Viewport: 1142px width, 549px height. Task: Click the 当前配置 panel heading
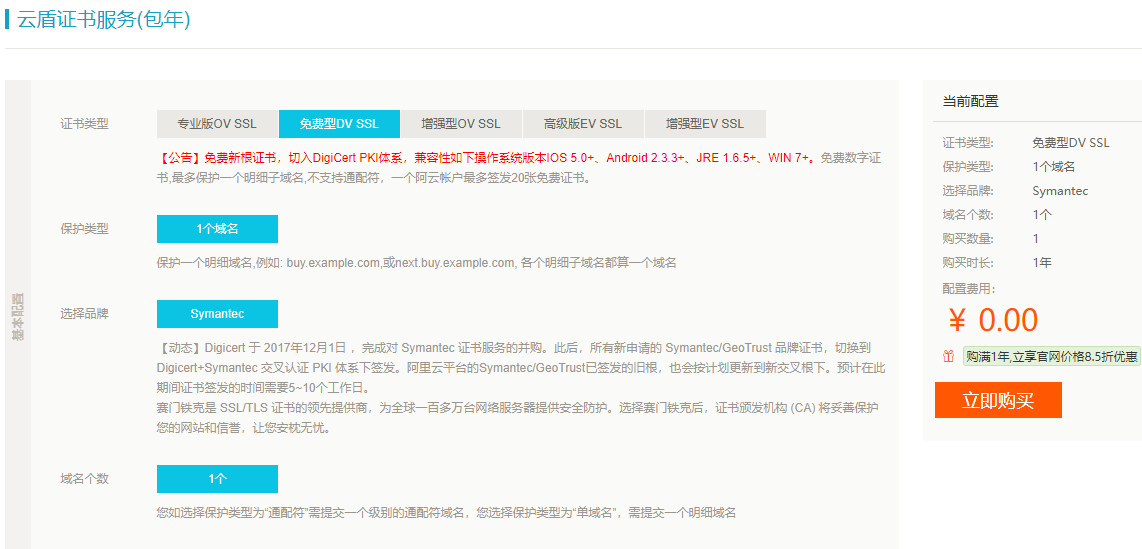970,101
